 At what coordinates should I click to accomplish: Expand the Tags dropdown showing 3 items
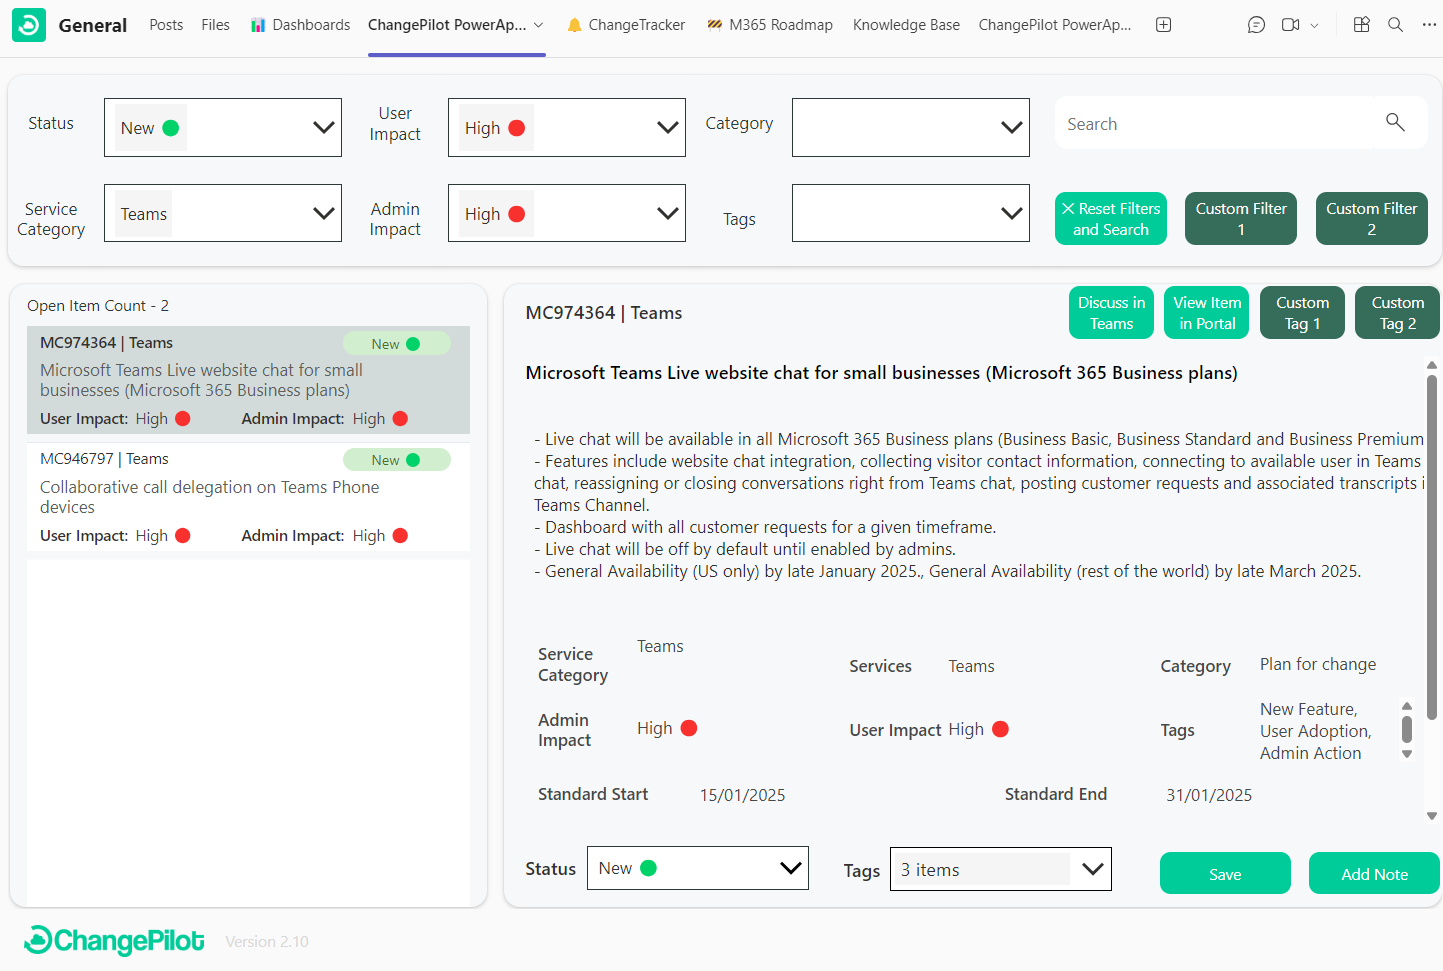pyautogui.click(x=1001, y=869)
